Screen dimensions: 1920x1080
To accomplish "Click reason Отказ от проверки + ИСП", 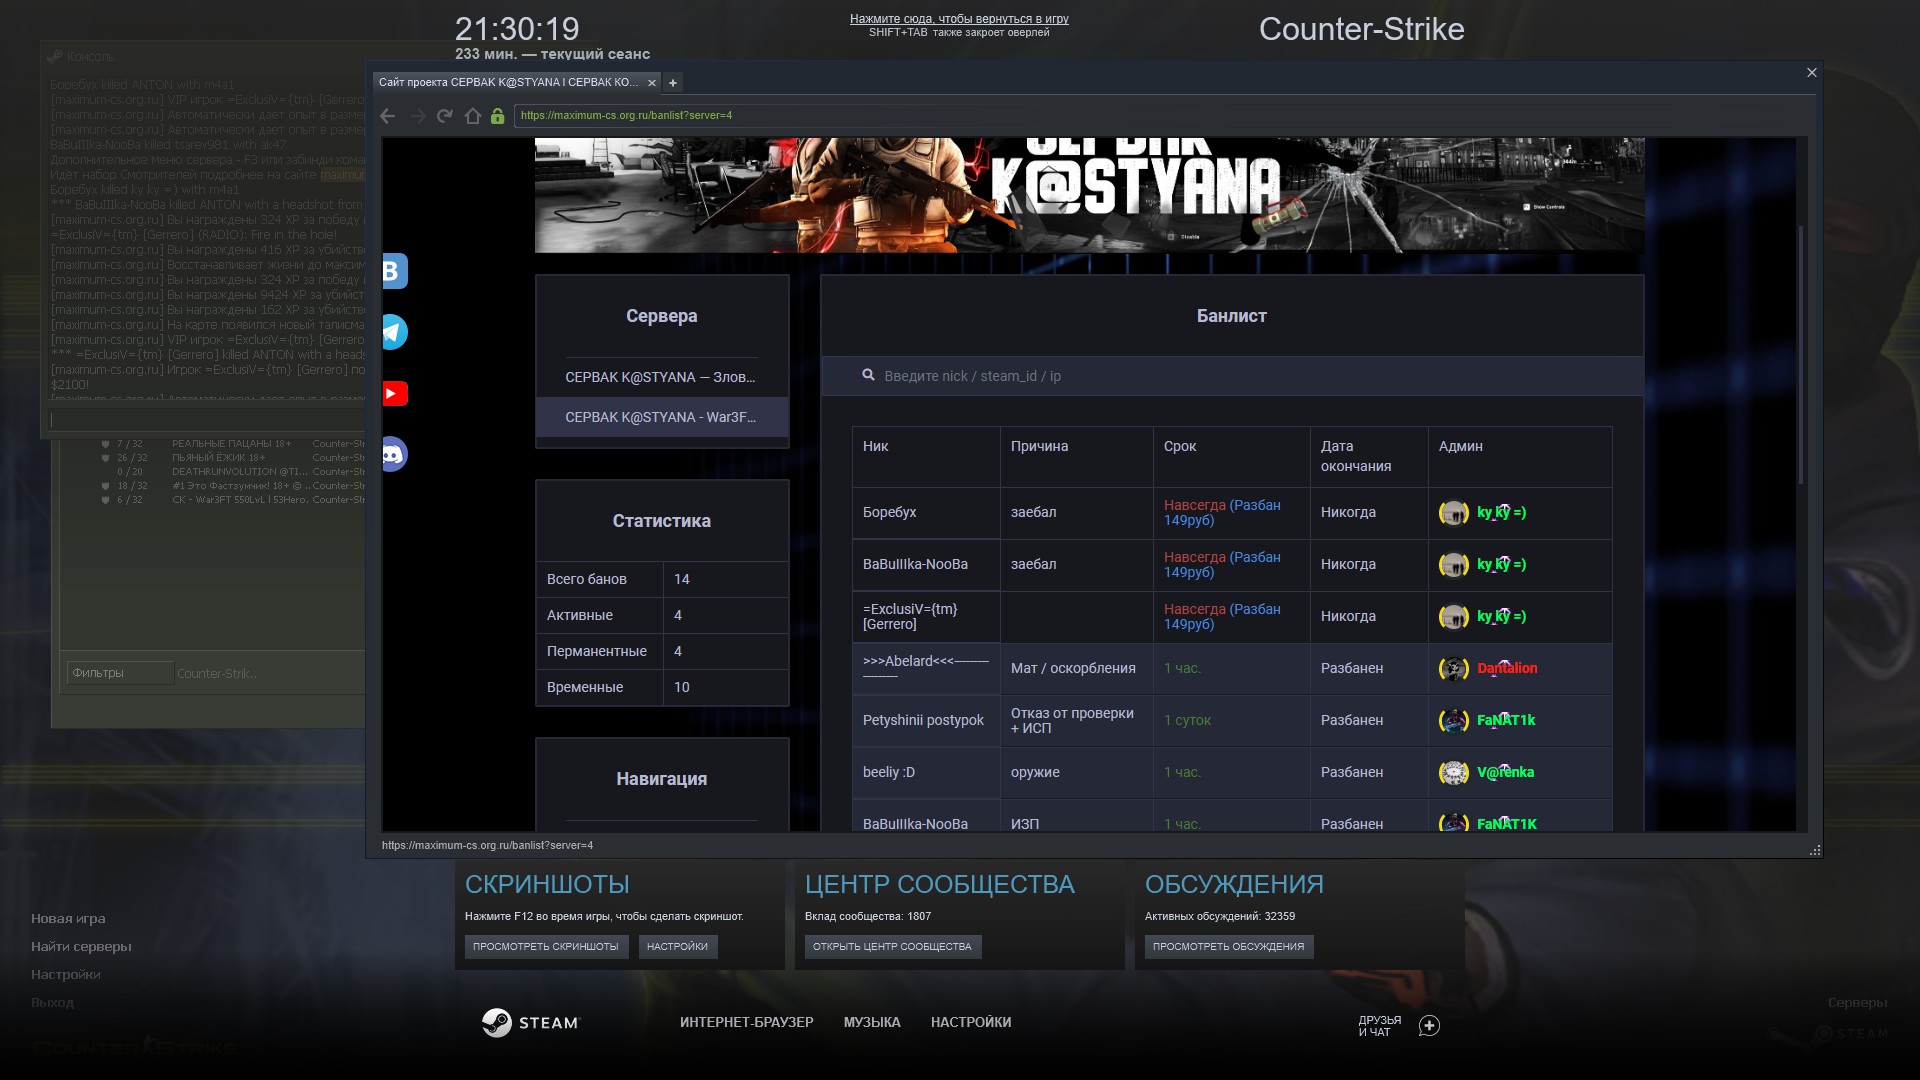I will (x=1072, y=720).
